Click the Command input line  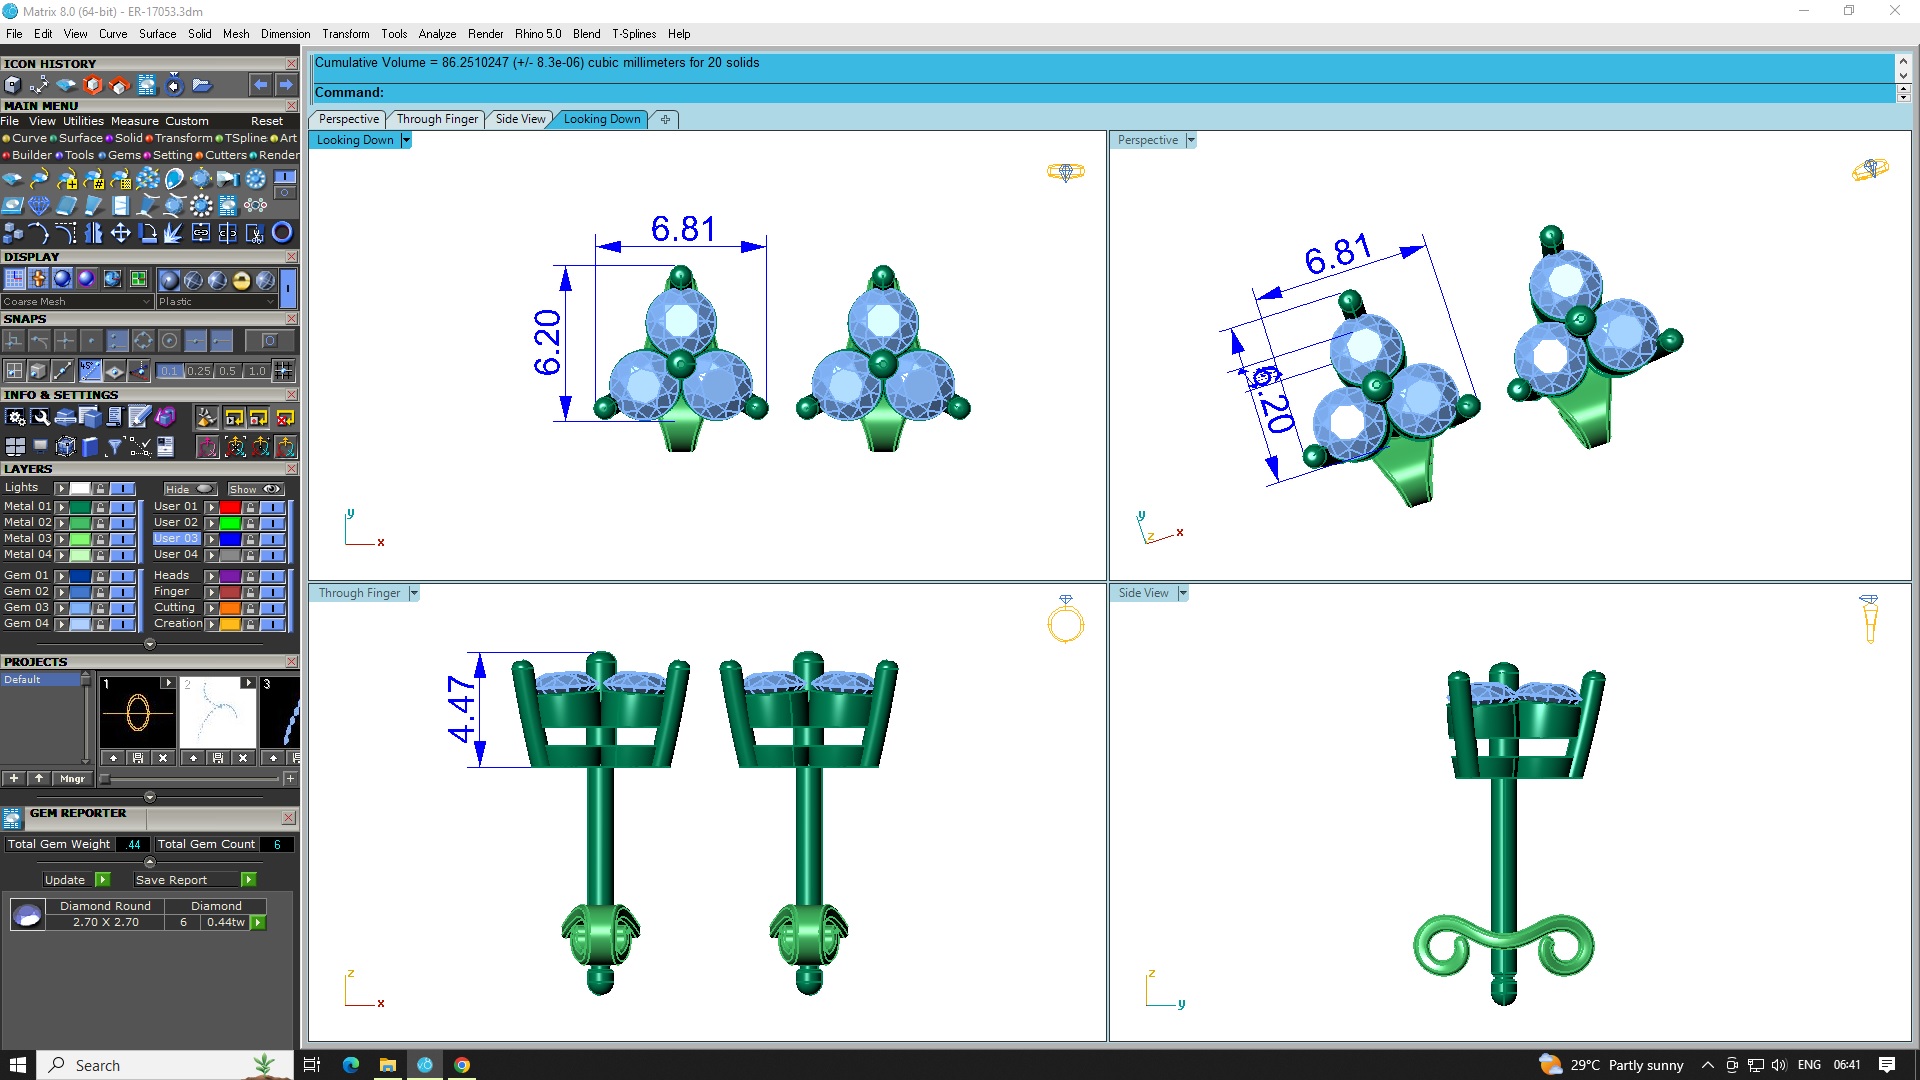click(1103, 93)
